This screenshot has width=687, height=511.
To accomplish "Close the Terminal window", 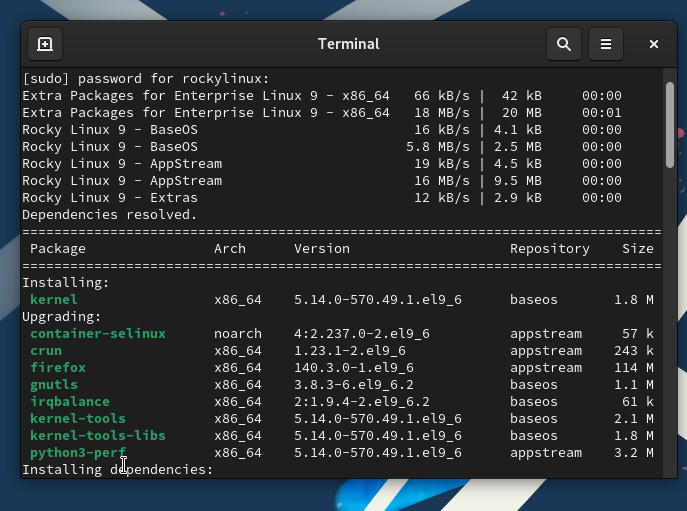I will 654,44.
